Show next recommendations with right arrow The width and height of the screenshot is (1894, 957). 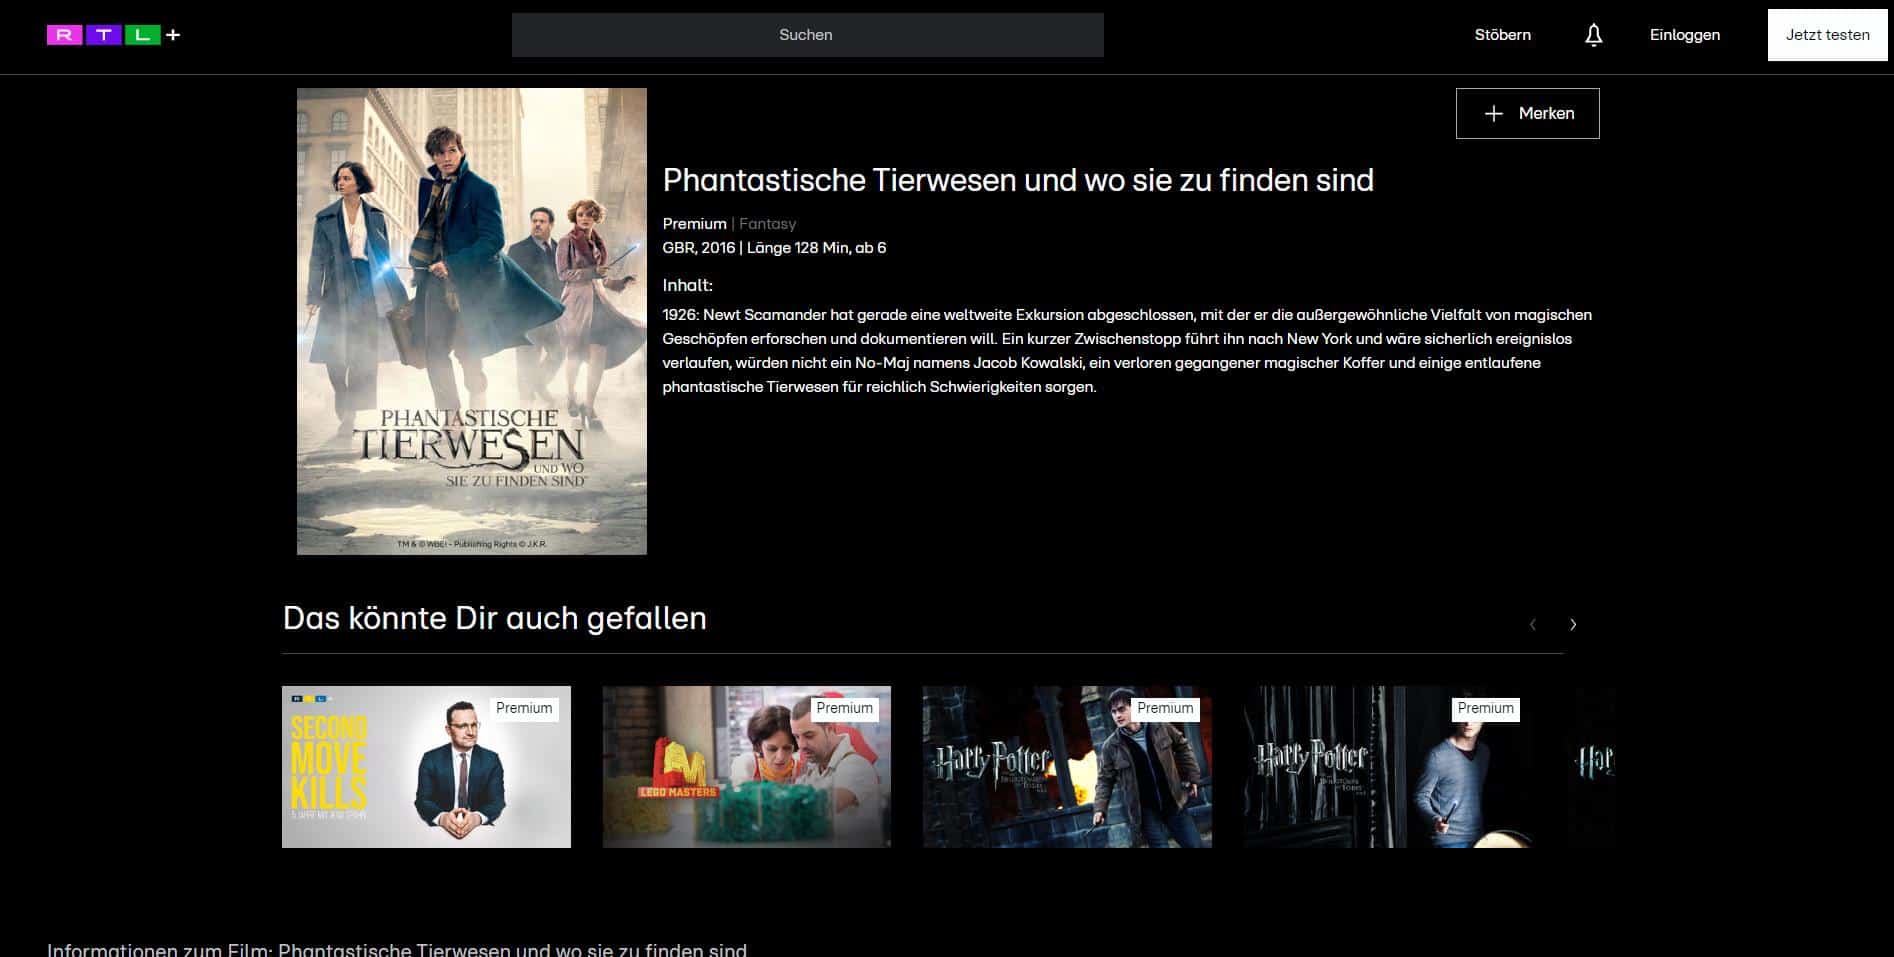pos(1573,625)
